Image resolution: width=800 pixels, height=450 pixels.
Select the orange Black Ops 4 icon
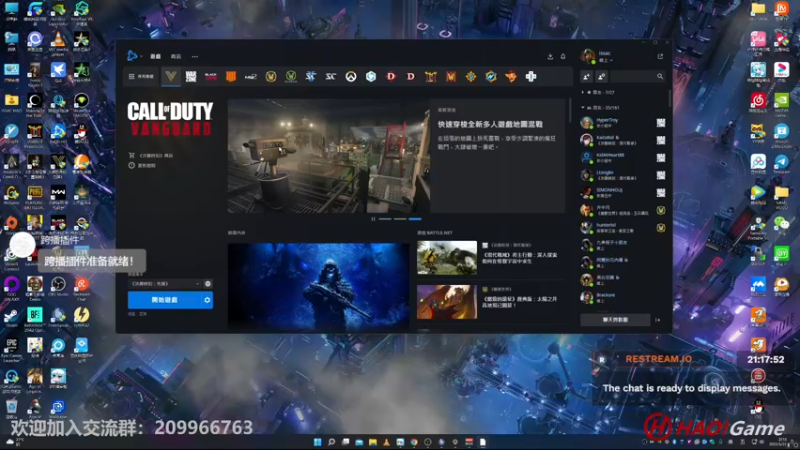point(231,77)
